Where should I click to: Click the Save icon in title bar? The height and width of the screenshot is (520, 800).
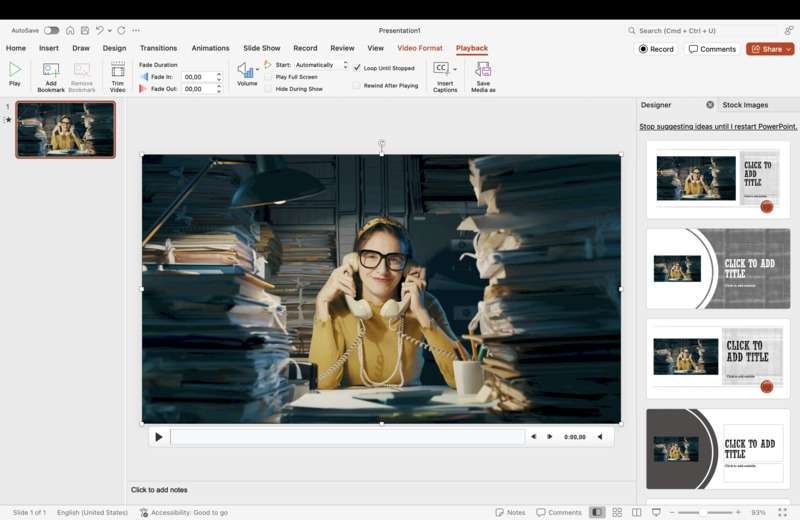pyautogui.click(x=85, y=31)
